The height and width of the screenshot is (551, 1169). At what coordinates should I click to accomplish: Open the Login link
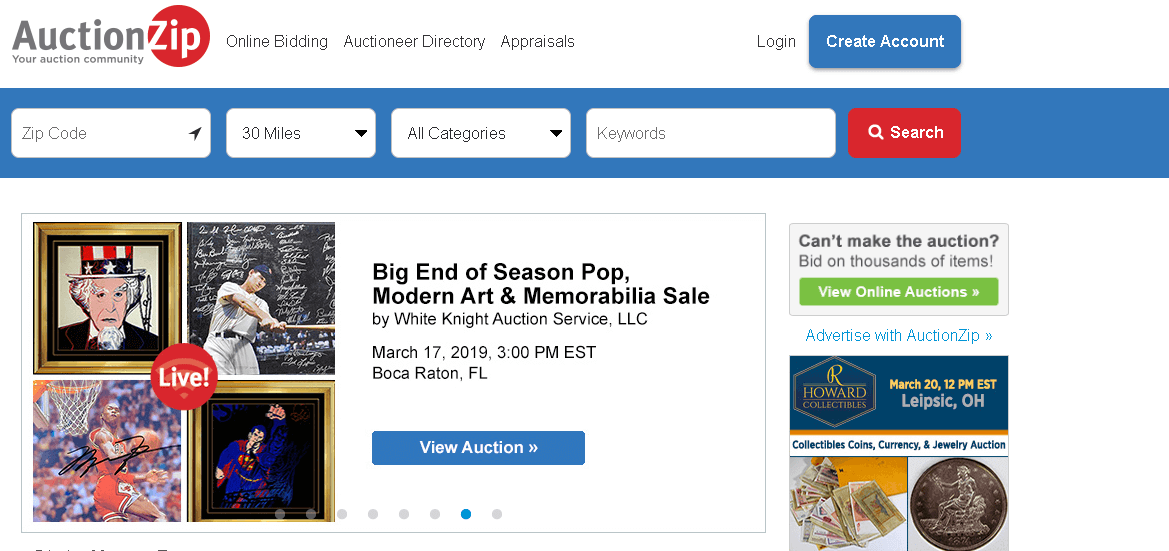[x=776, y=42]
